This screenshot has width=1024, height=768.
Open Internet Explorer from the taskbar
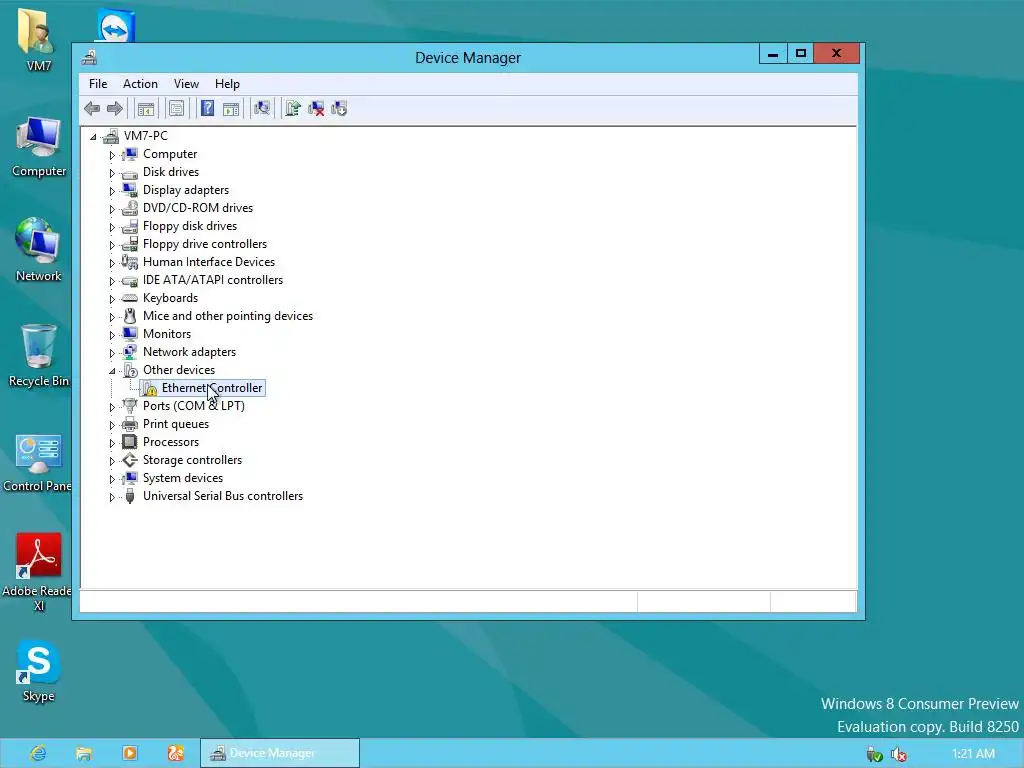tap(38, 754)
